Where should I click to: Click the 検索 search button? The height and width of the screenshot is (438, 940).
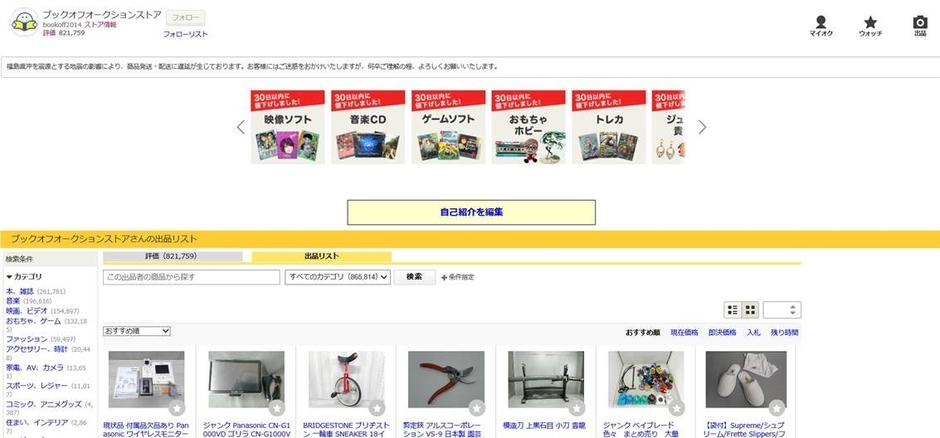[414, 277]
